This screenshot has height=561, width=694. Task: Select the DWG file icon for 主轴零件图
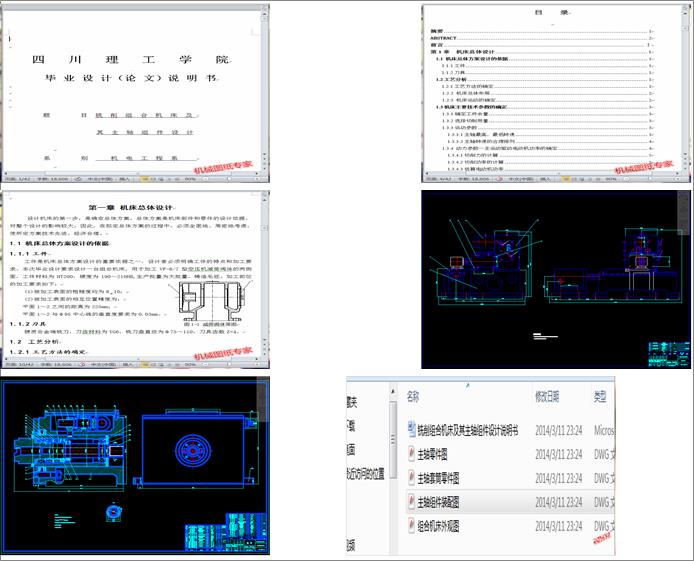coord(411,454)
